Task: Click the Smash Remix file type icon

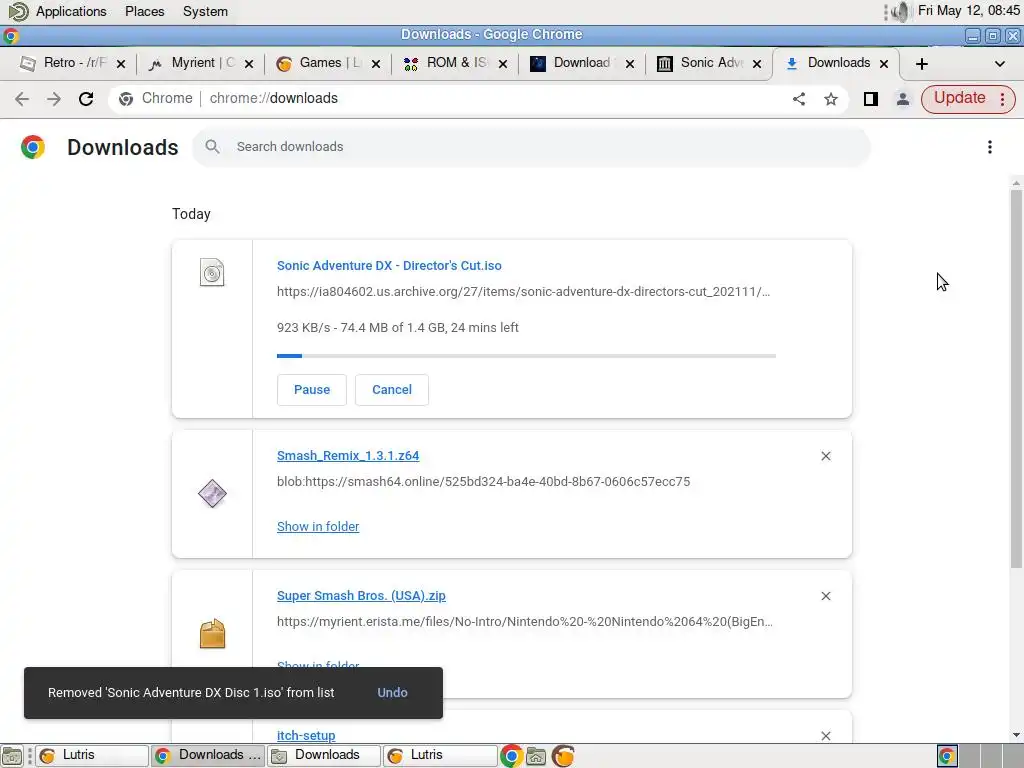Action: pos(212,494)
